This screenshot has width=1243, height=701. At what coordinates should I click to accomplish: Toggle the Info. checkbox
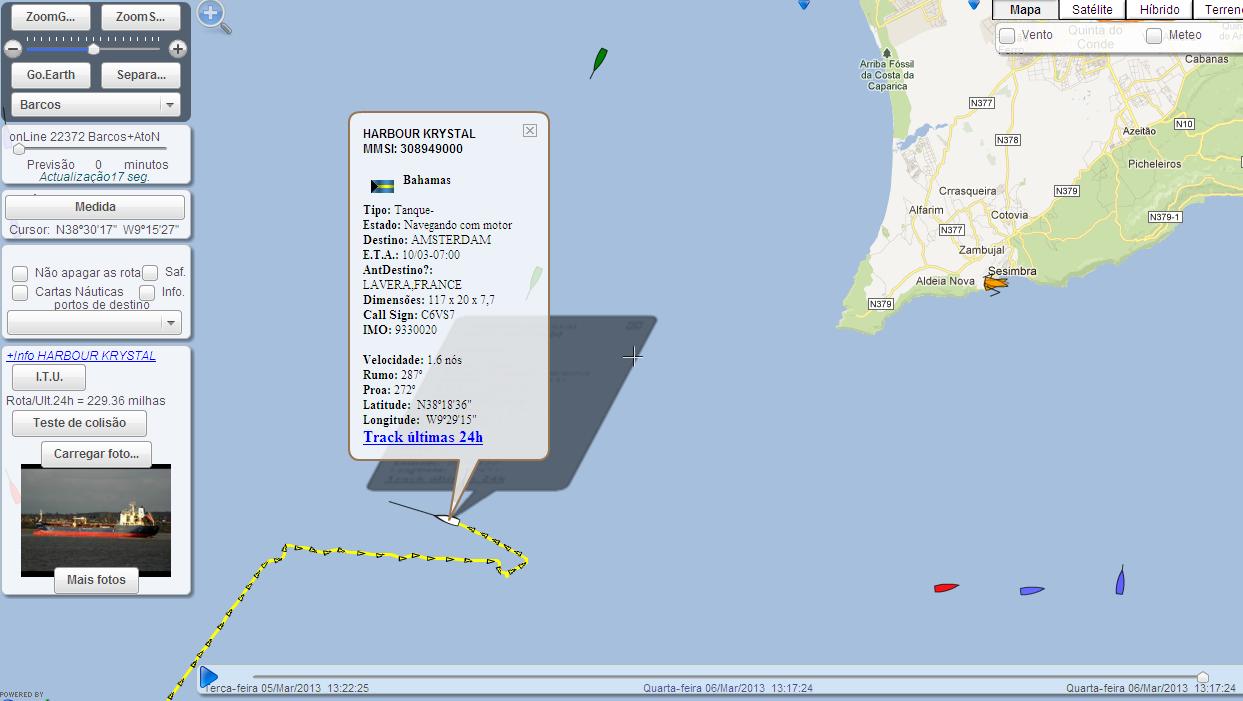pyautogui.click(x=147, y=292)
